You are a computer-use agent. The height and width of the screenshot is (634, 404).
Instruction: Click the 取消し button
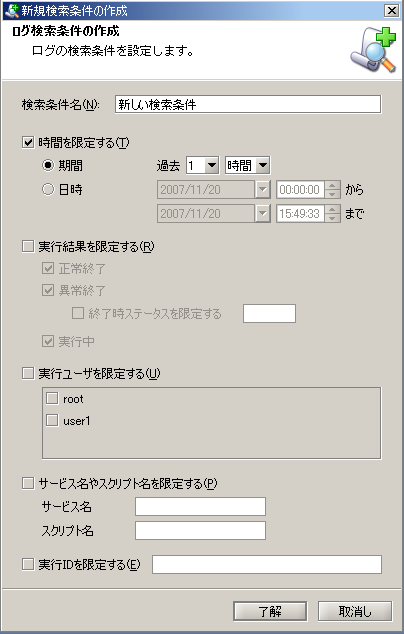[x=355, y=611]
